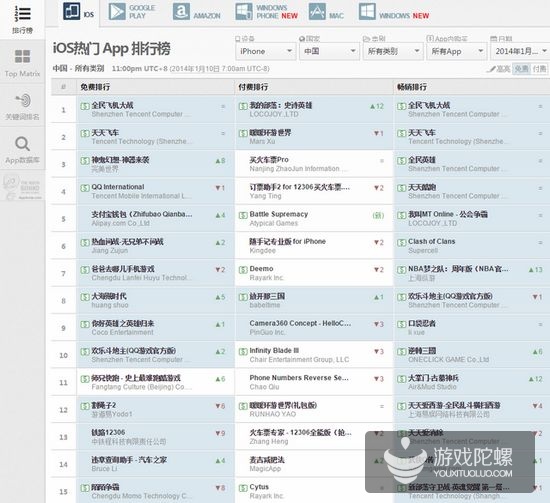The image size is (550, 503).
Task: Open QQ International app entry
Action: pyautogui.click(x=118, y=187)
